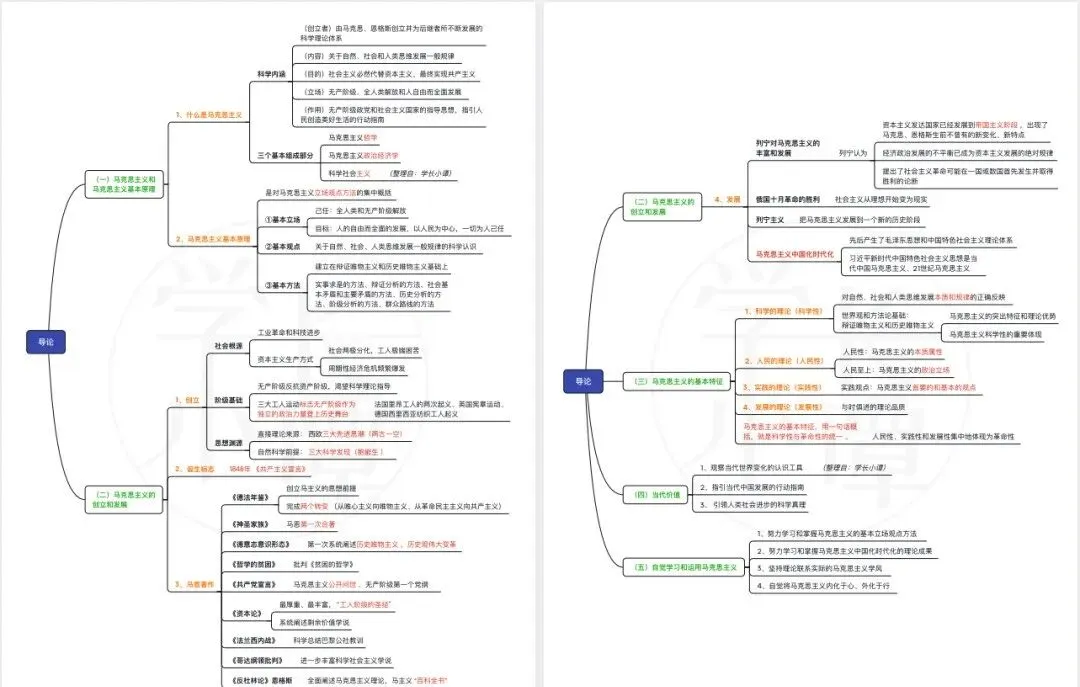Select the '三个基本组成部分' sub-branch
The image size is (1080, 687).
point(284,156)
